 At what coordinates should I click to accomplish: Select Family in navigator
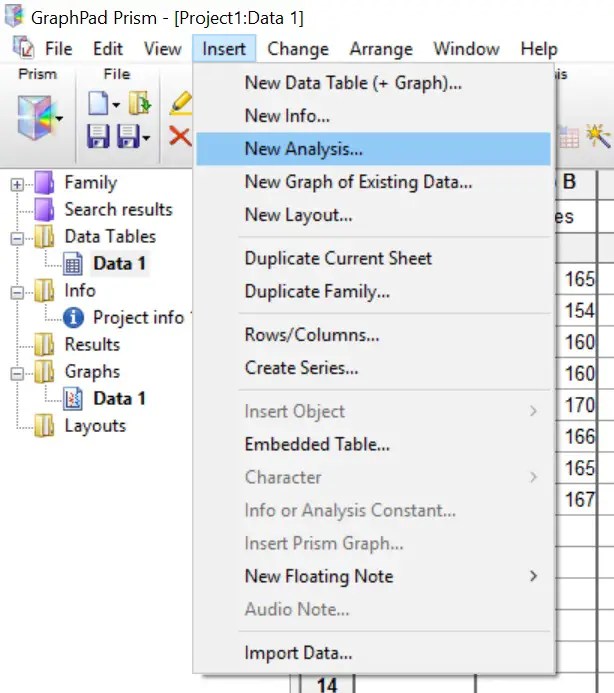[x=91, y=183]
